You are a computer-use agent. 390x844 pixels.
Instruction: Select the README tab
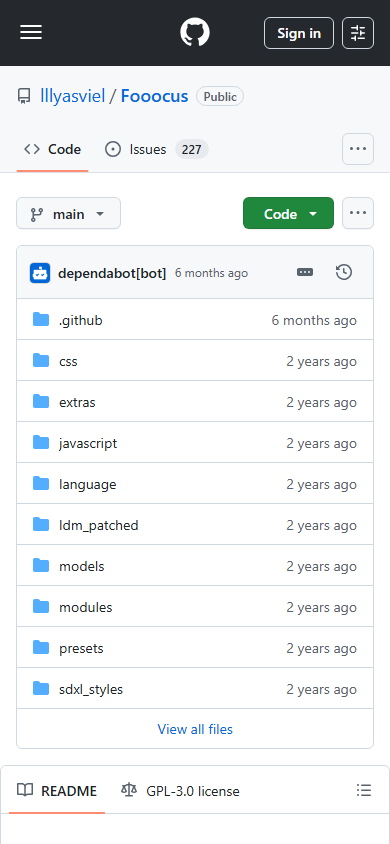(x=57, y=791)
